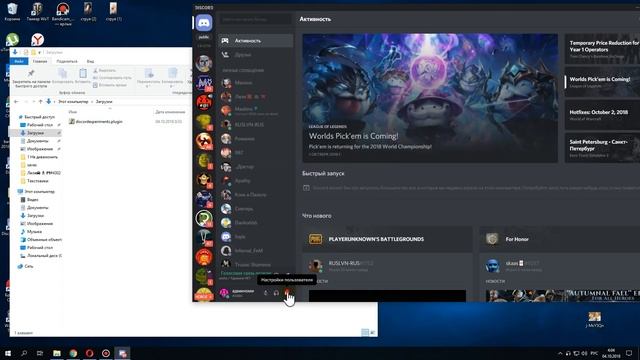Open the Worlds Pick'em featured banner
Image resolution: width=640 pixels, height=360 pixels.
click(430, 98)
